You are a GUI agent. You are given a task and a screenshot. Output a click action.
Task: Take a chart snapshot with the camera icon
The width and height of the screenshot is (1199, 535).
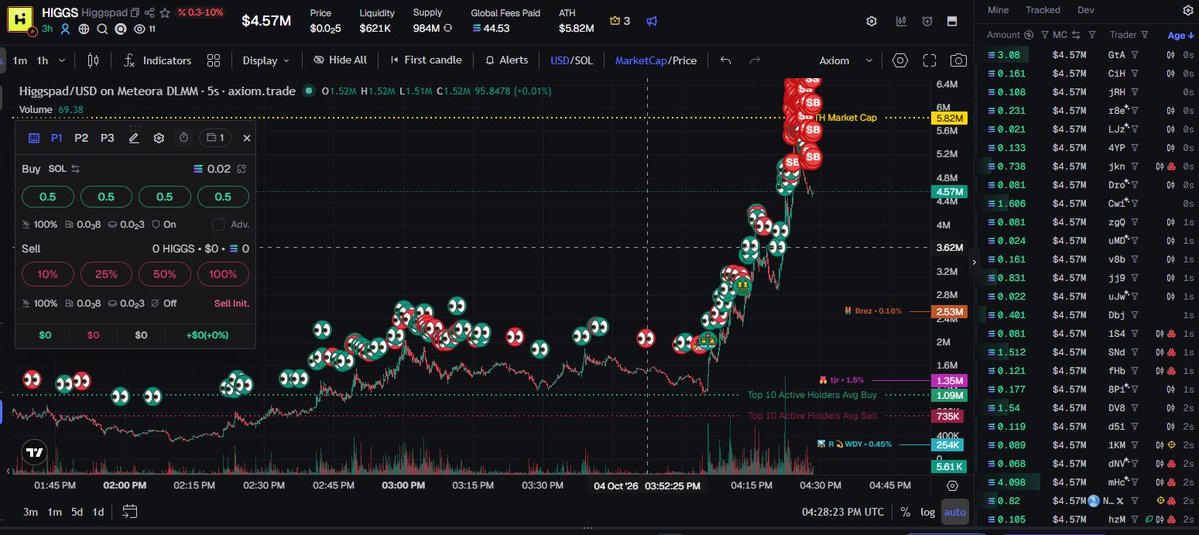957,60
